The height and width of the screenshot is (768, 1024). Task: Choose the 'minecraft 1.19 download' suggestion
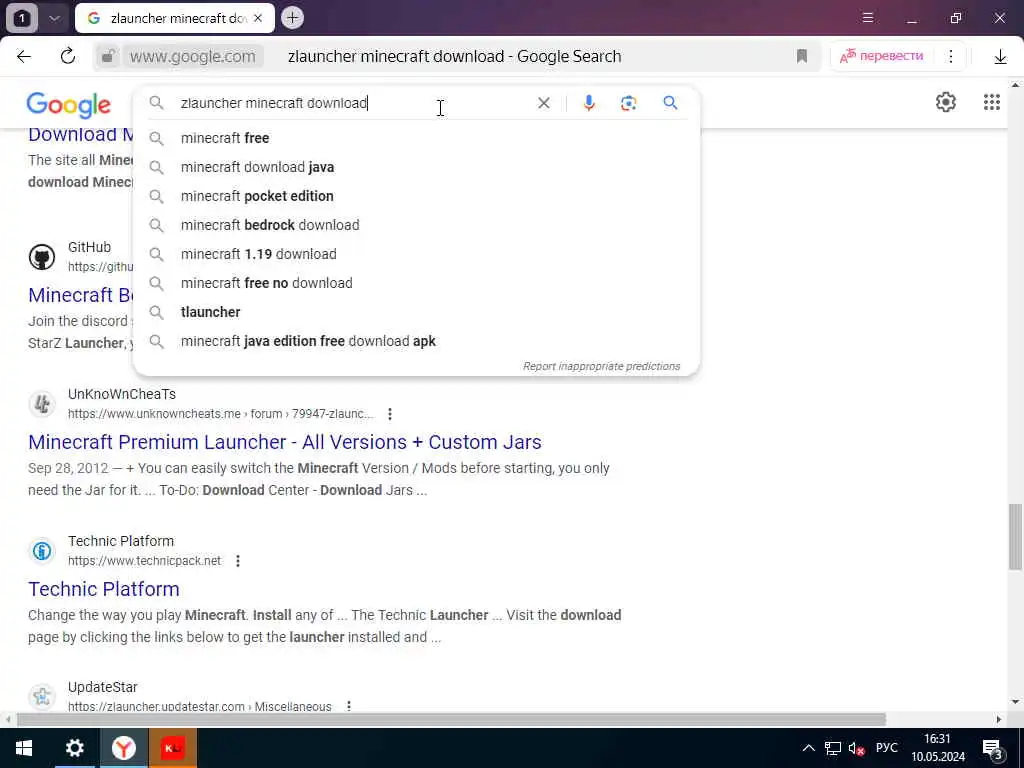point(416,254)
